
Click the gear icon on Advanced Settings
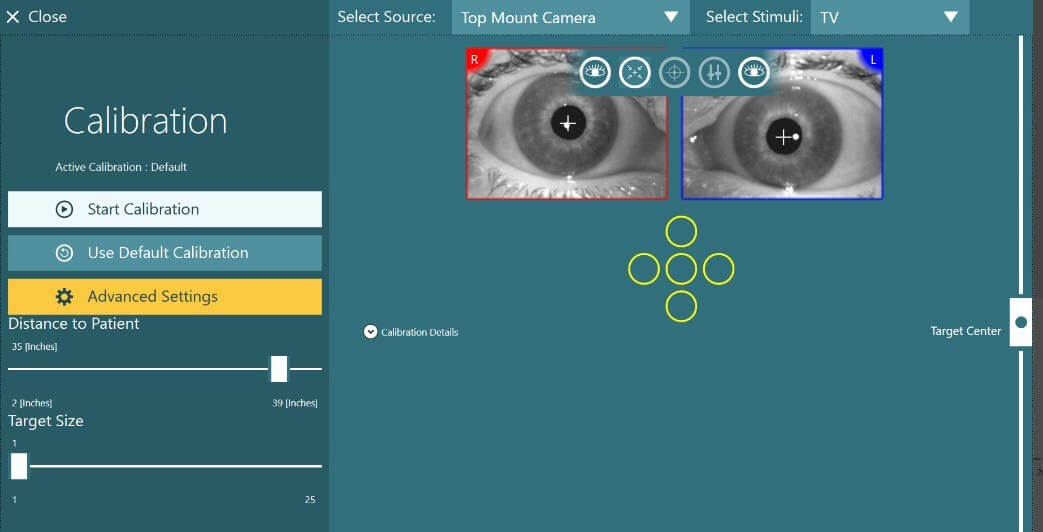tap(64, 297)
